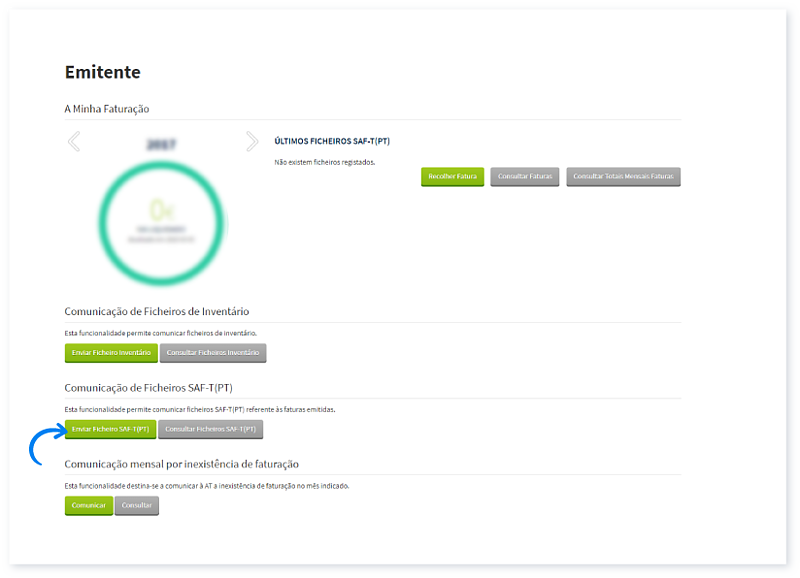This screenshot has height=578, width=800.
Task: Open Consultar Faturas
Action: click(x=524, y=177)
